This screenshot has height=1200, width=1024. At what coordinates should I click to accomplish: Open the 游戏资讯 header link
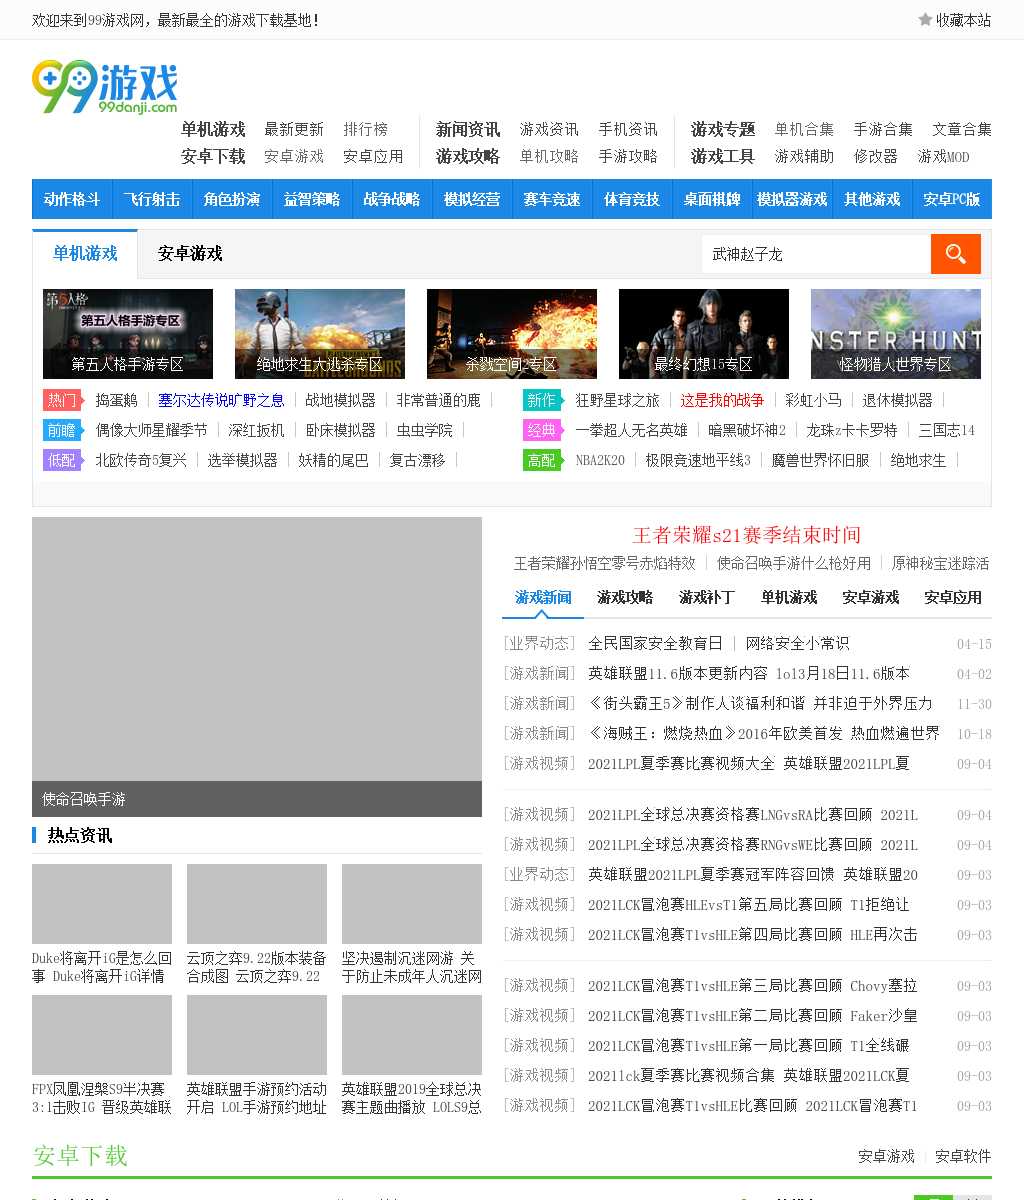[549, 129]
